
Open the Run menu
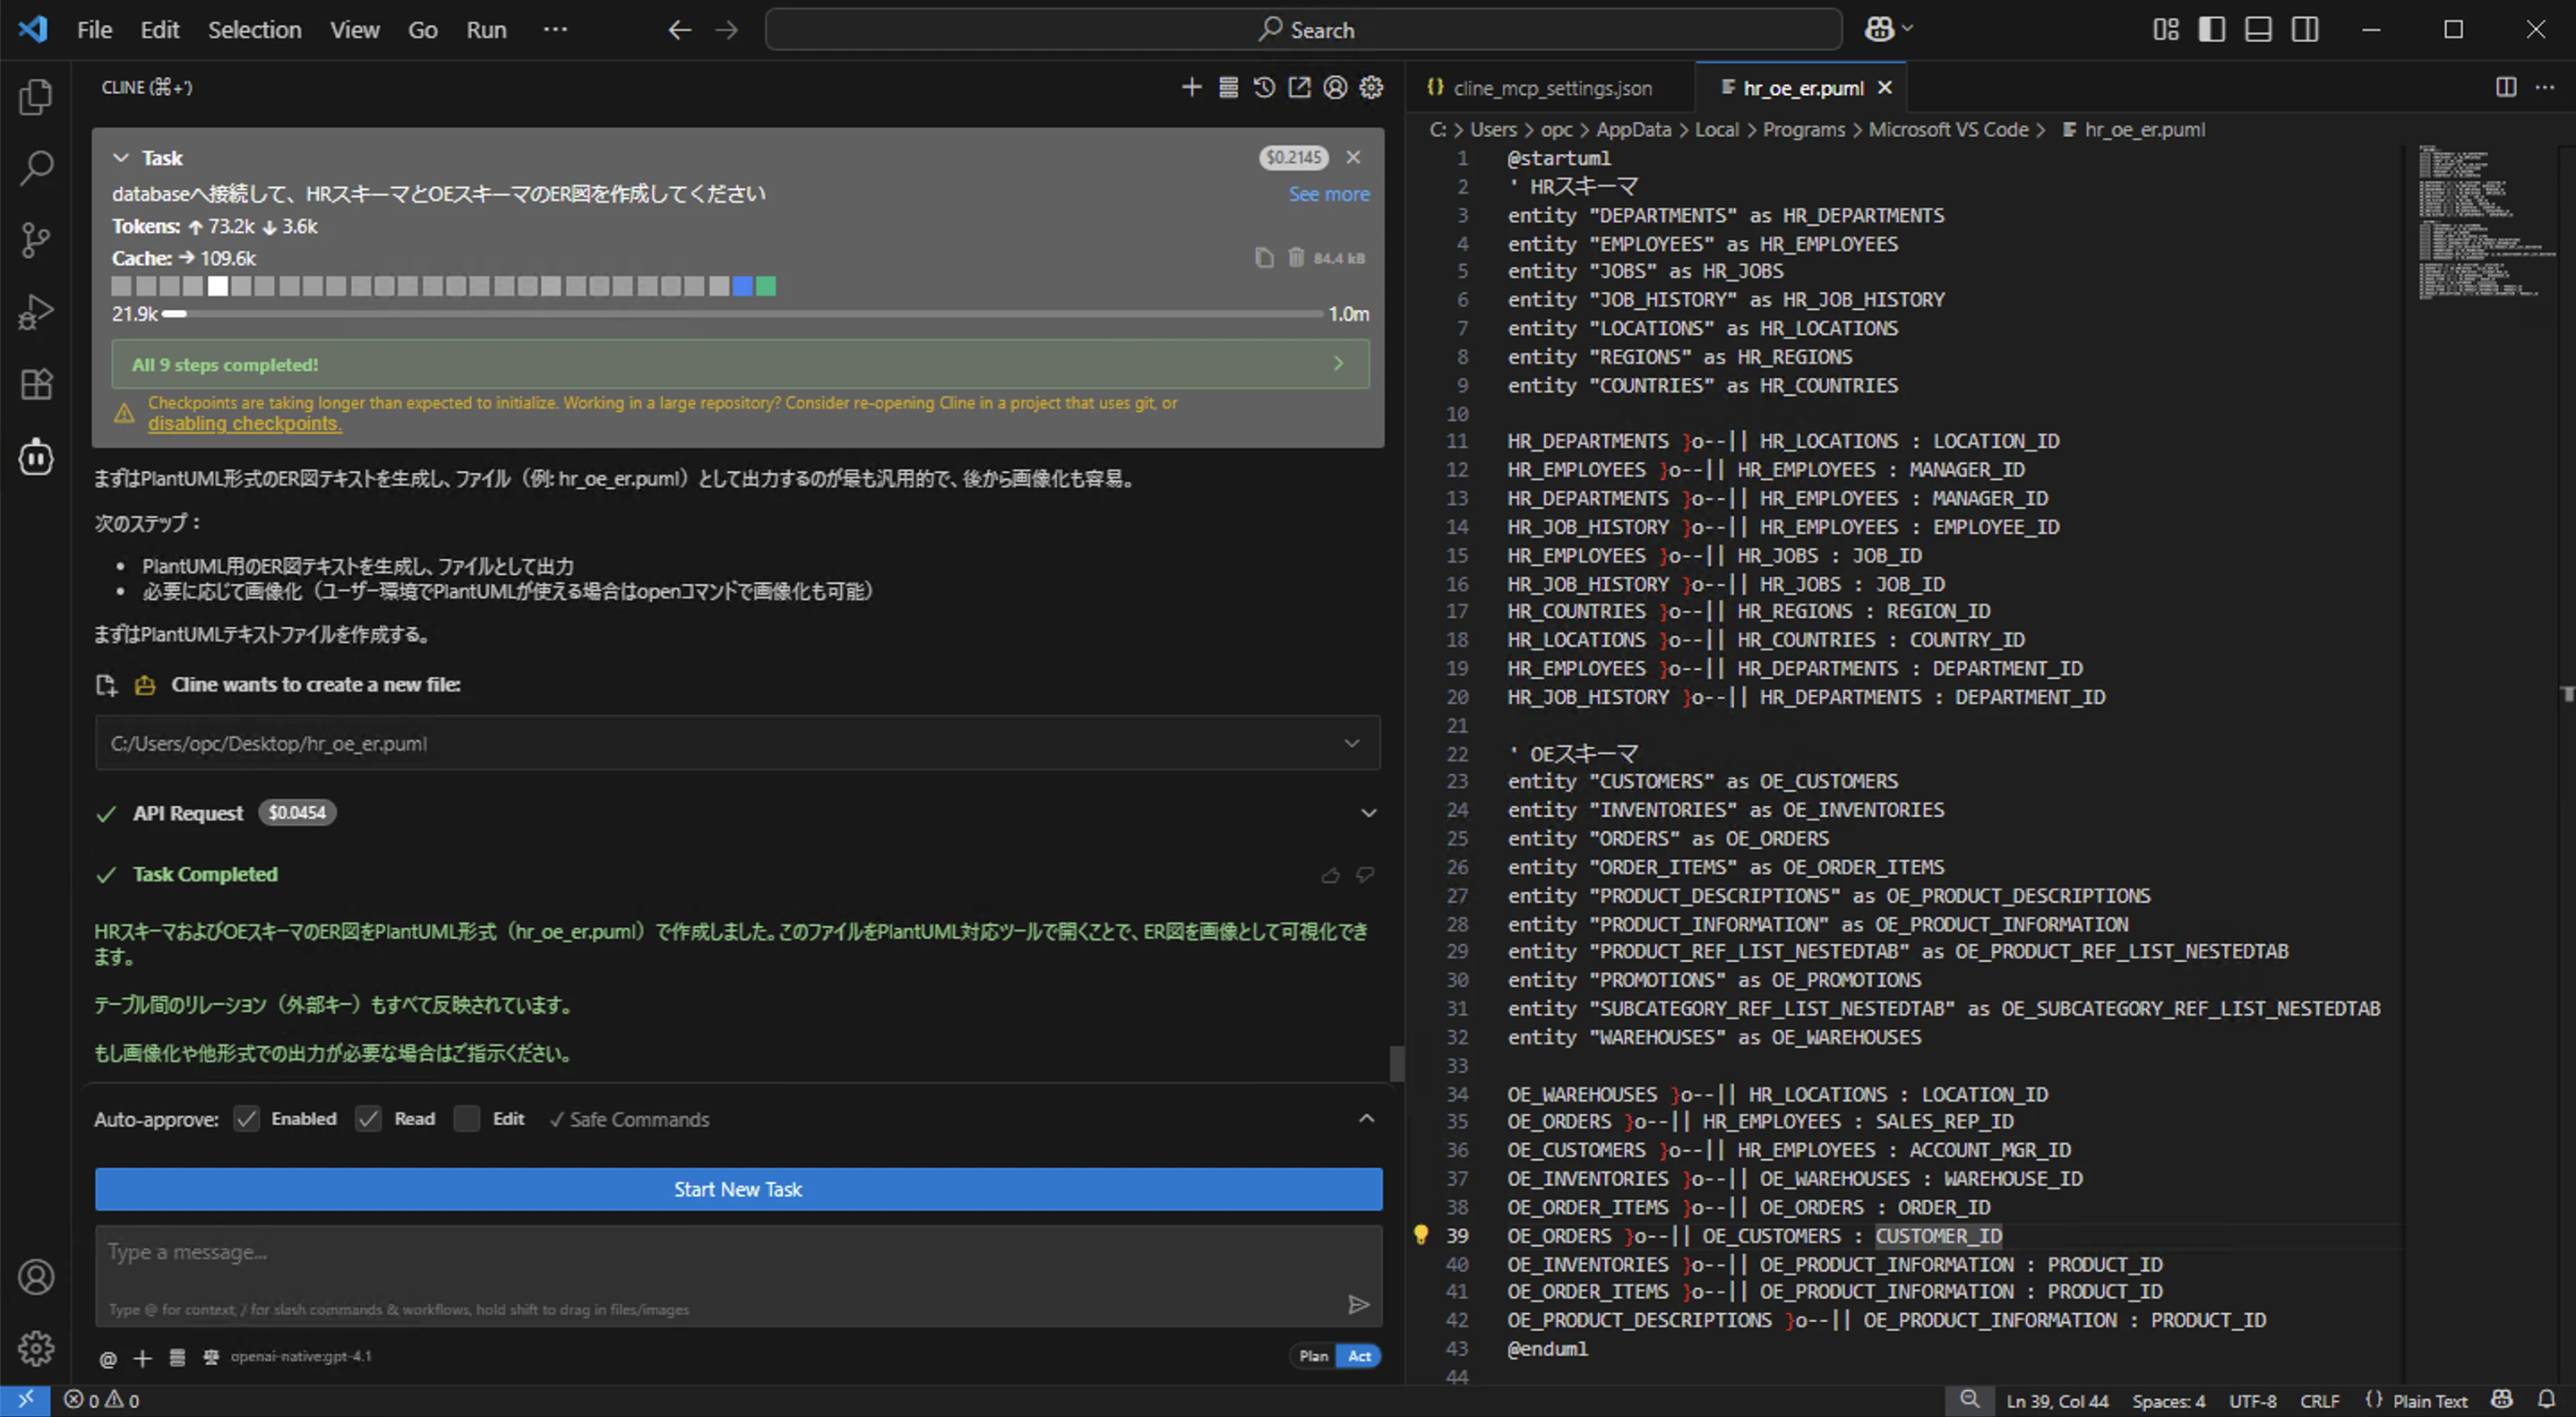pos(486,30)
